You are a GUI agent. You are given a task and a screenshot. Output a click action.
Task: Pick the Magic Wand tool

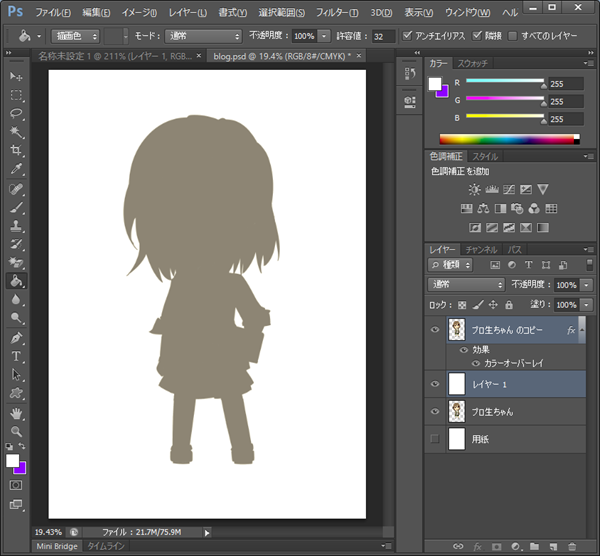tap(16, 132)
